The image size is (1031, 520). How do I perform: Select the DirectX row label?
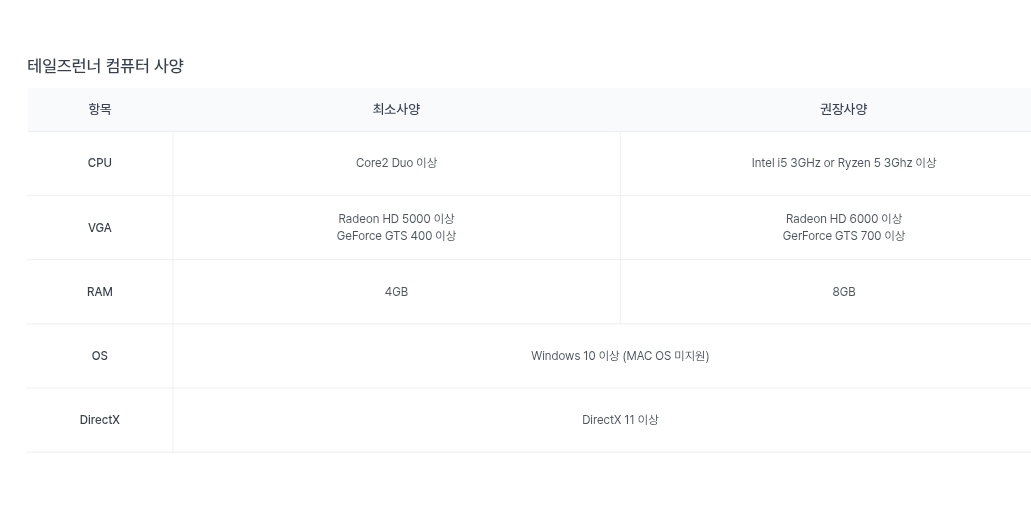tap(100, 419)
